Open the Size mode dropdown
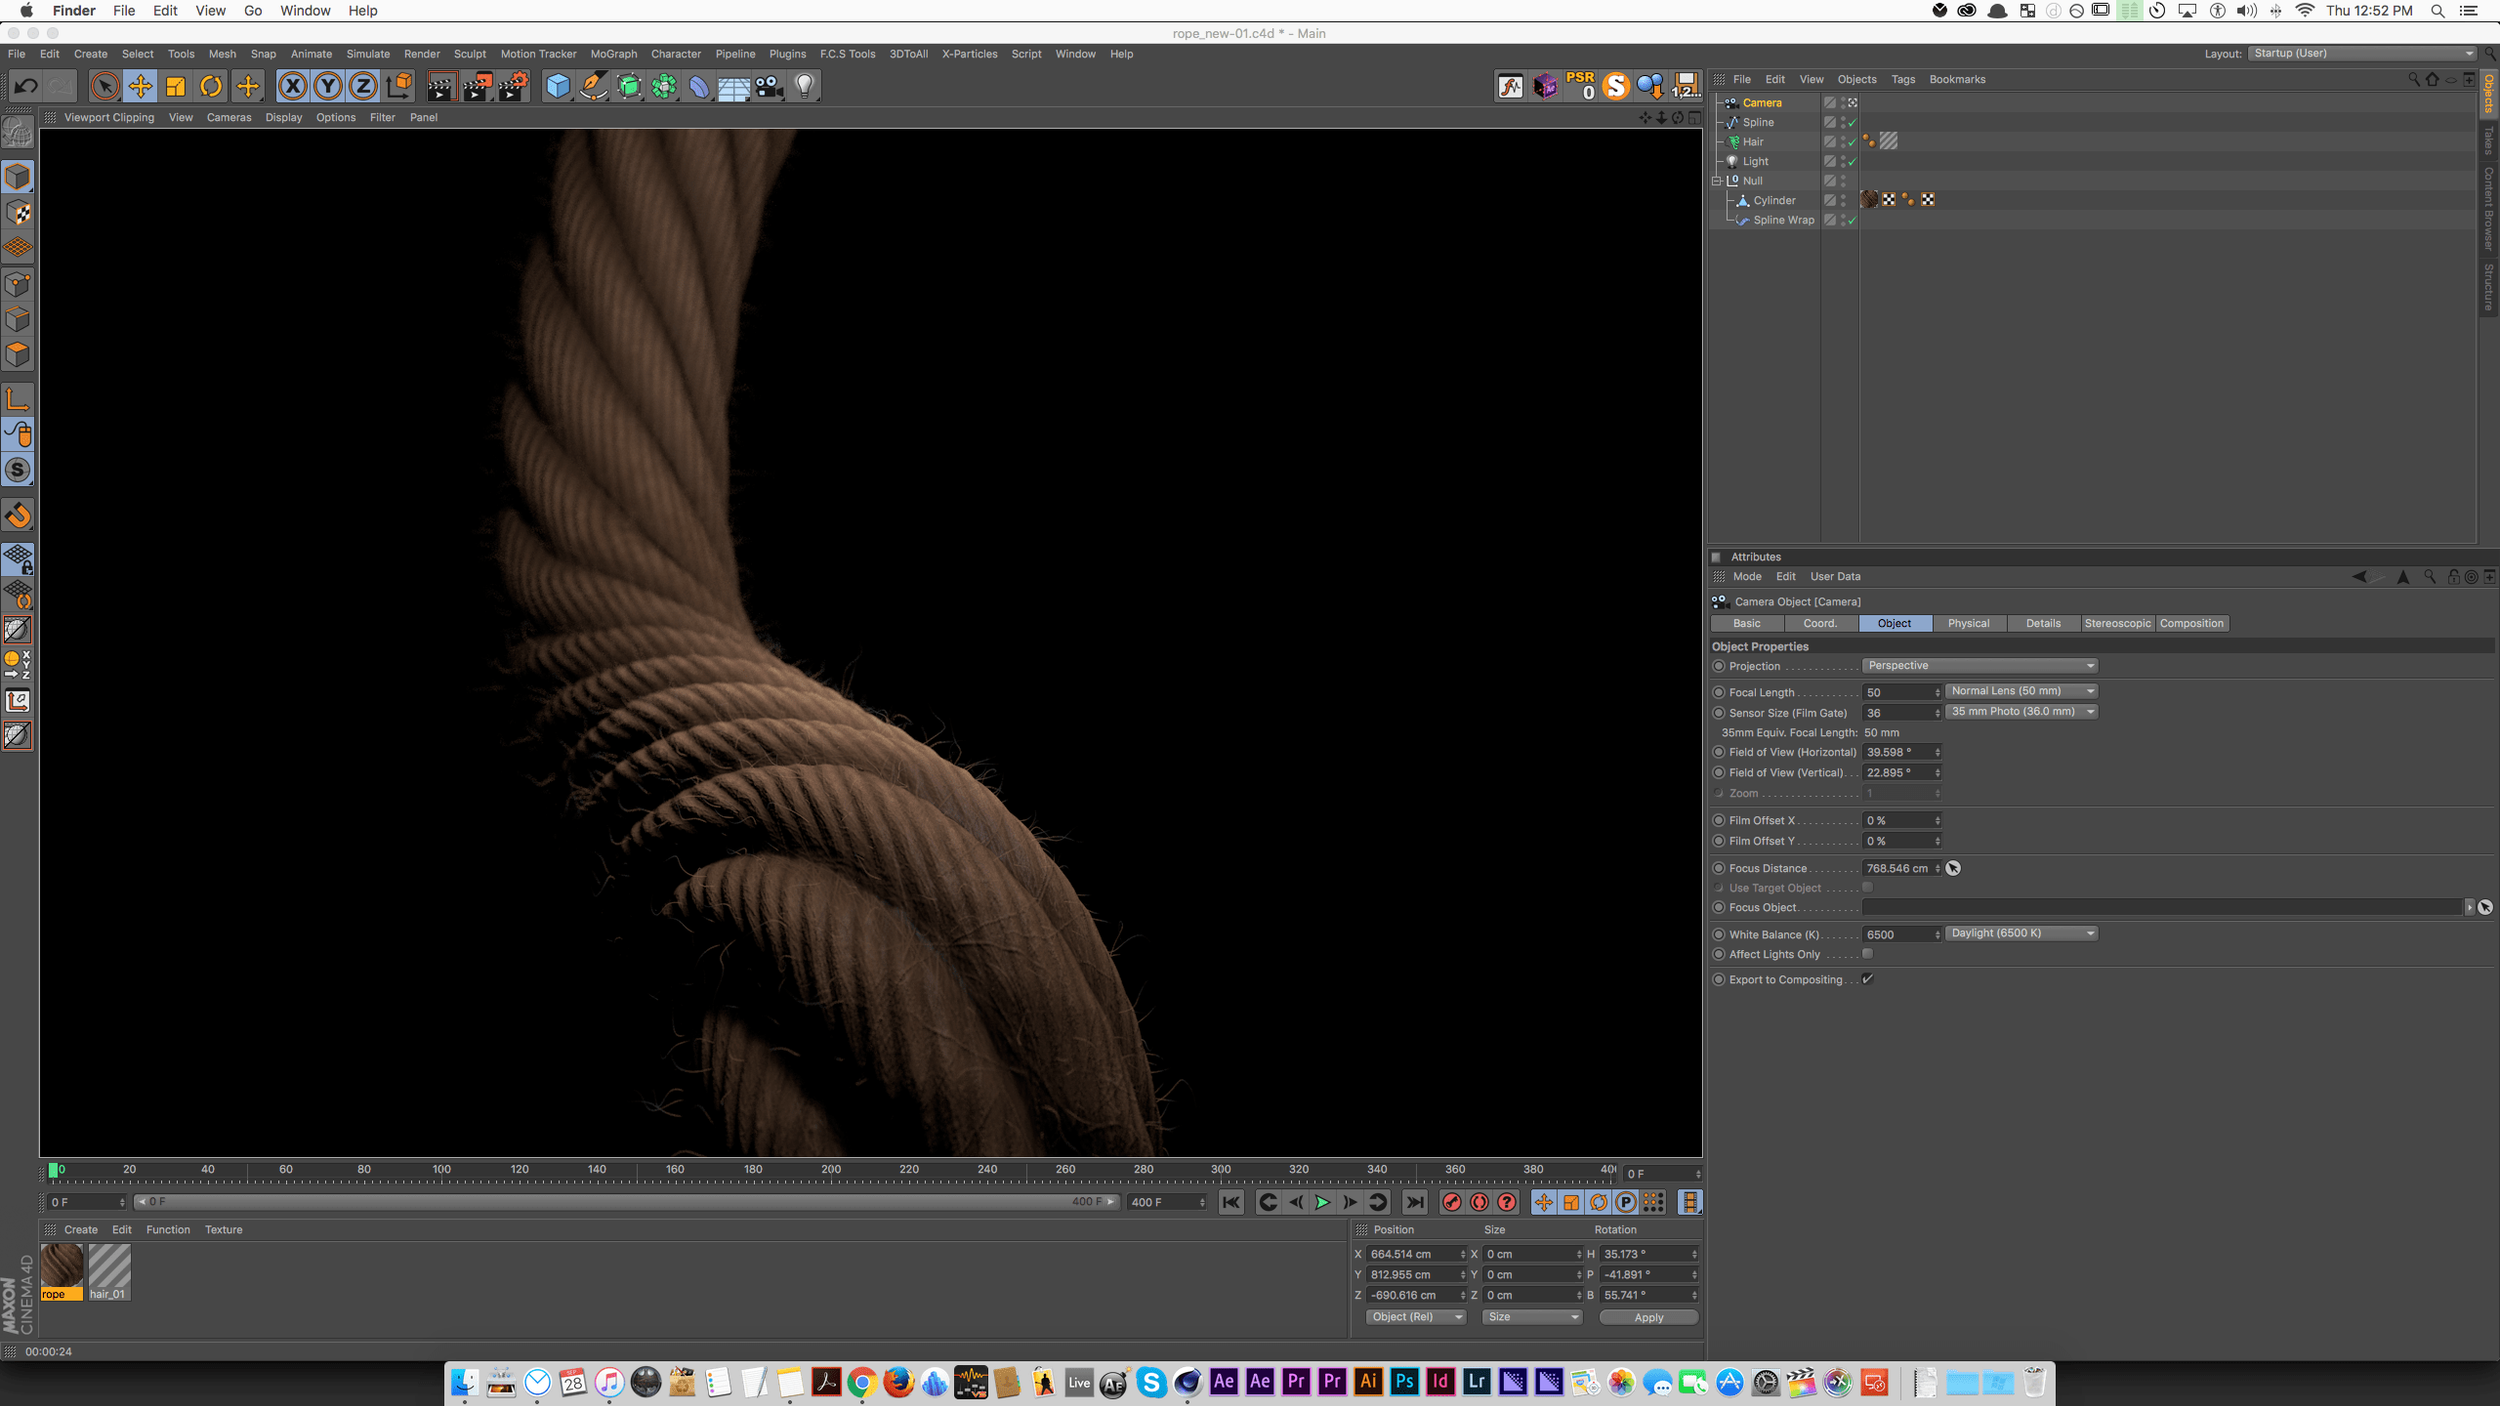This screenshot has height=1406, width=2500. point(1532,1317)
